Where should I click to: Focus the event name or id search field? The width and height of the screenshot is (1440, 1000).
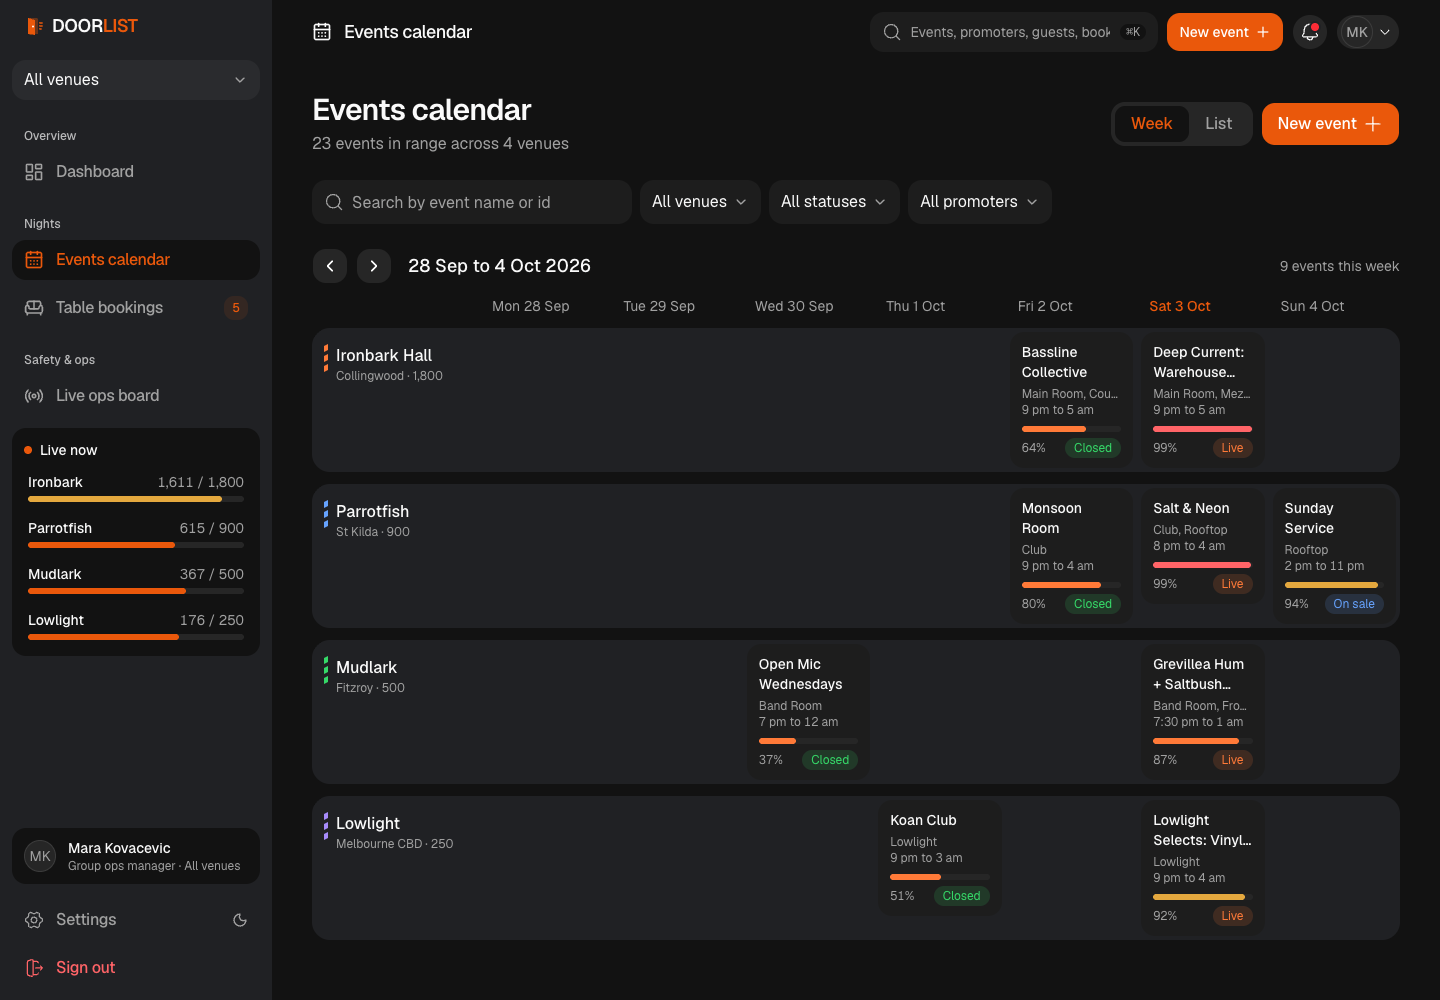472,202
